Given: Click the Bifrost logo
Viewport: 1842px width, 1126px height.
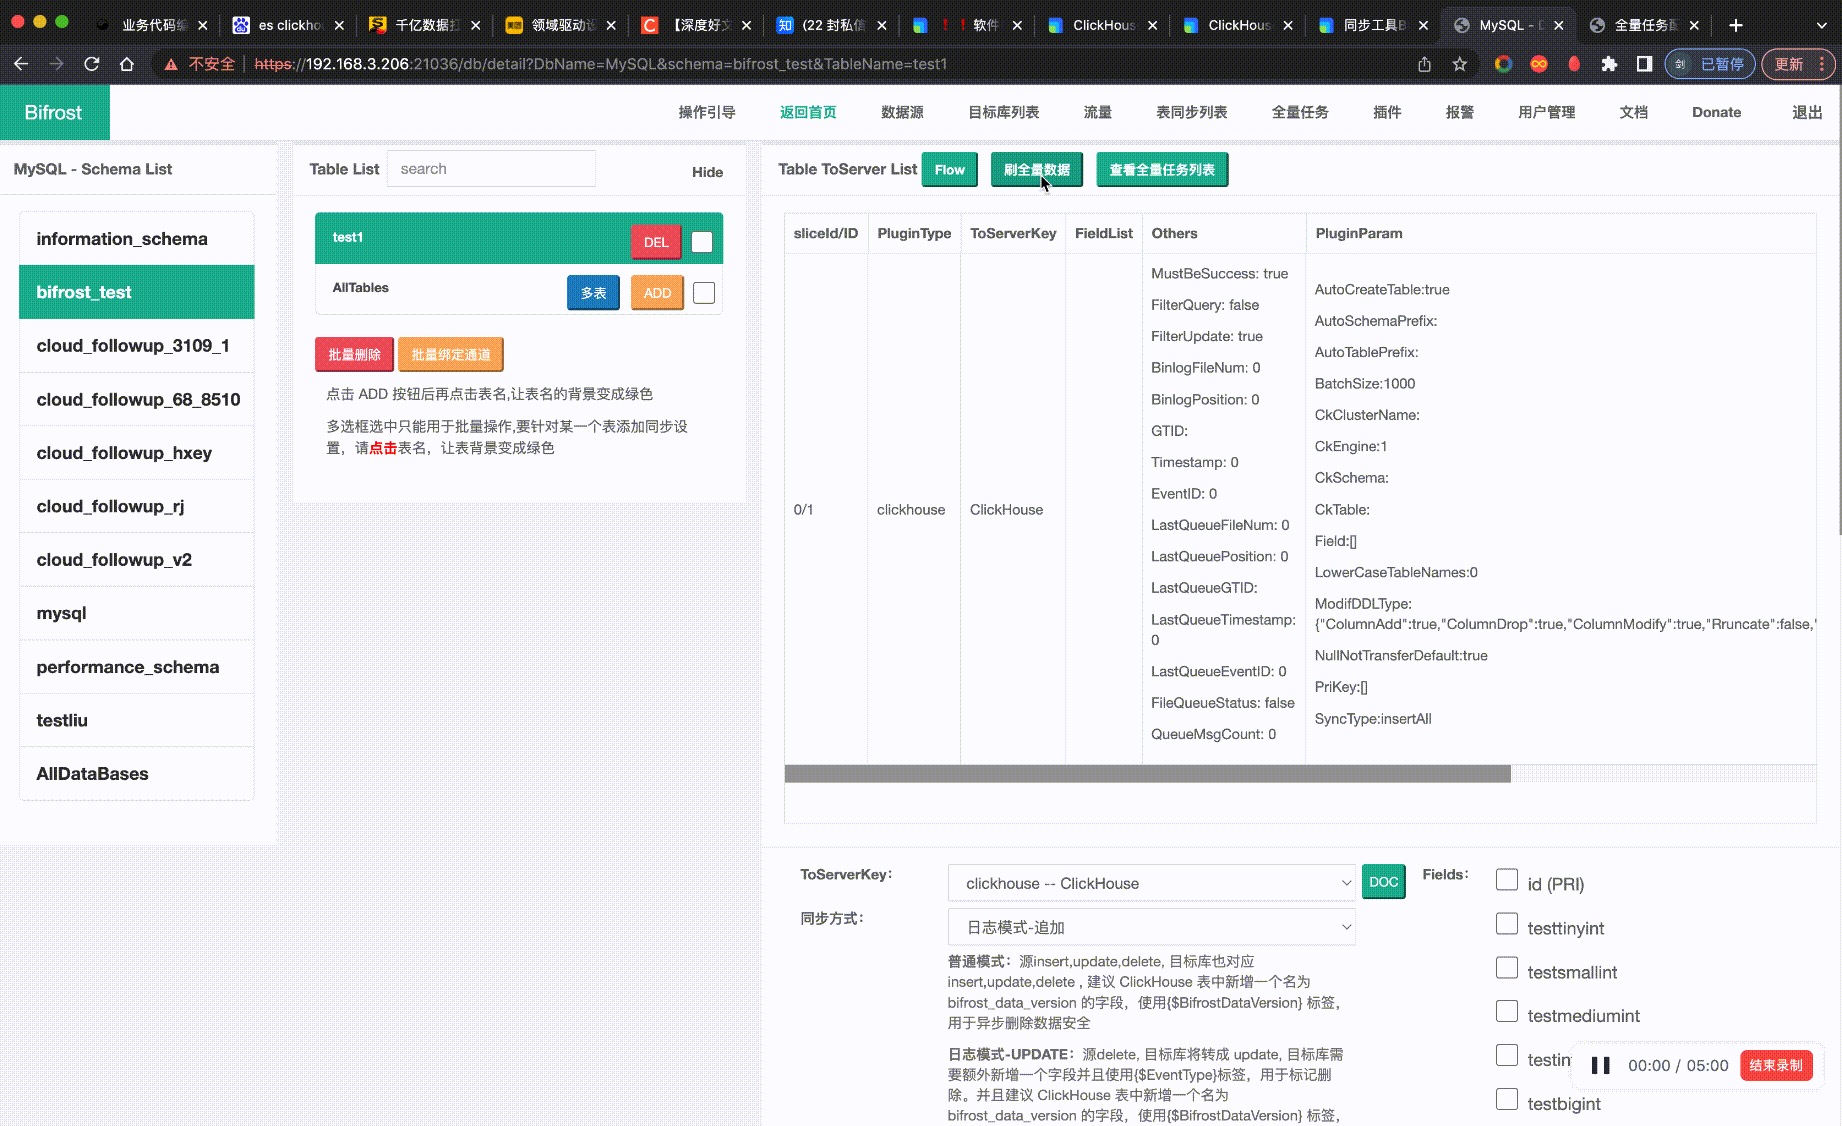Looking at the screenshot, I should point(54,112).
